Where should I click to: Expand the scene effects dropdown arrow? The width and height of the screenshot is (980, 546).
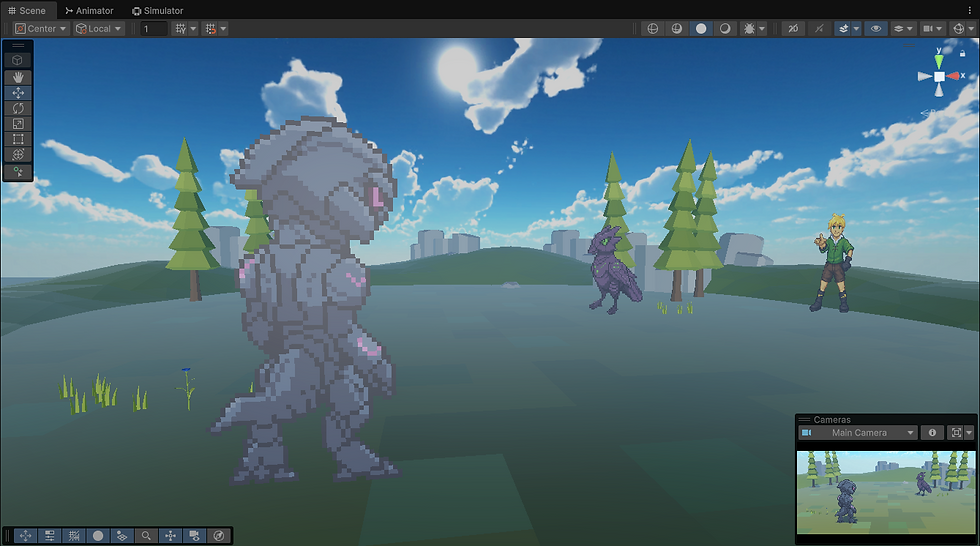click(x=856, y=29)
